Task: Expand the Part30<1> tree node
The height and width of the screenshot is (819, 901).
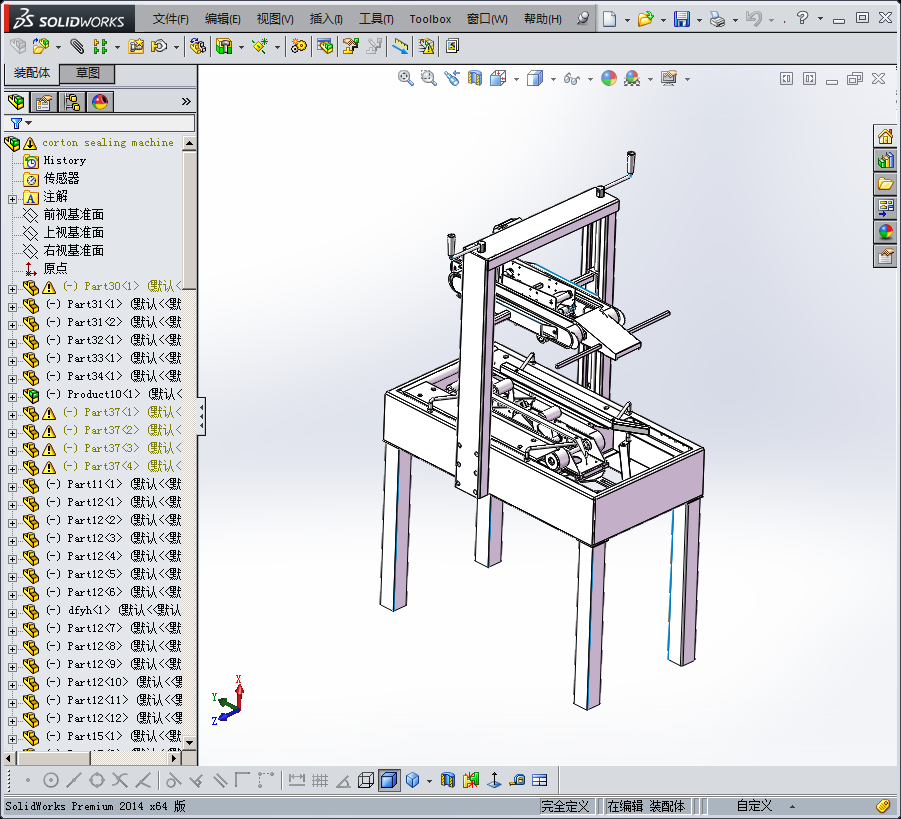Action: [12, 289]
